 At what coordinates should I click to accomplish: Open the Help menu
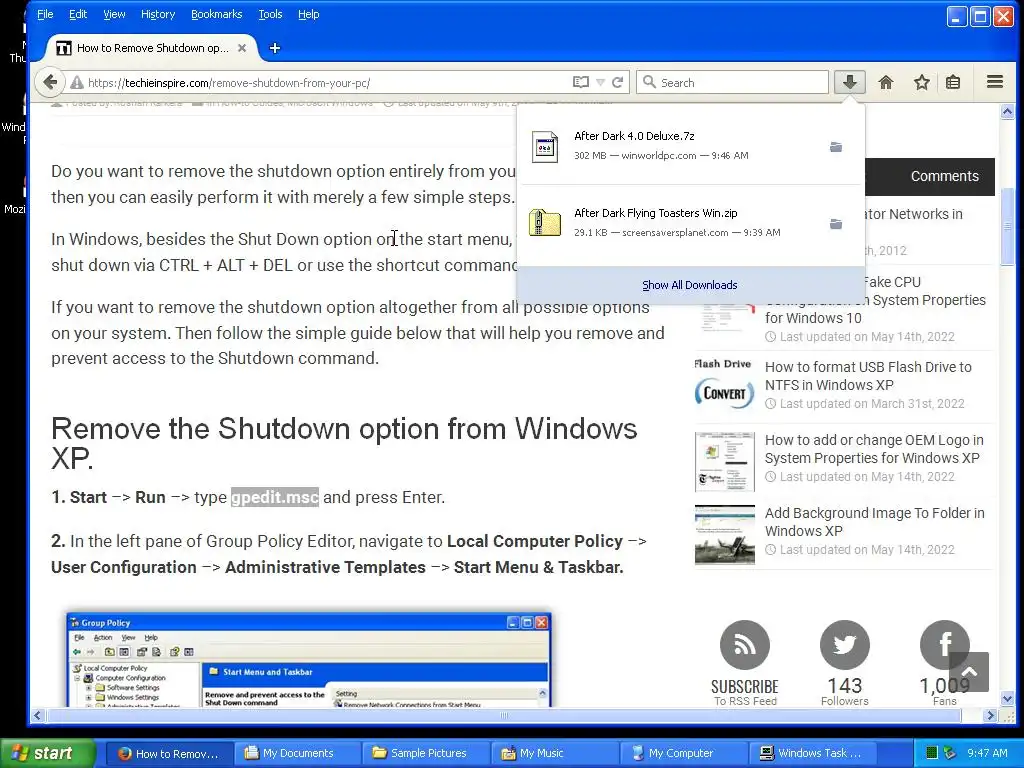point(308,14)
